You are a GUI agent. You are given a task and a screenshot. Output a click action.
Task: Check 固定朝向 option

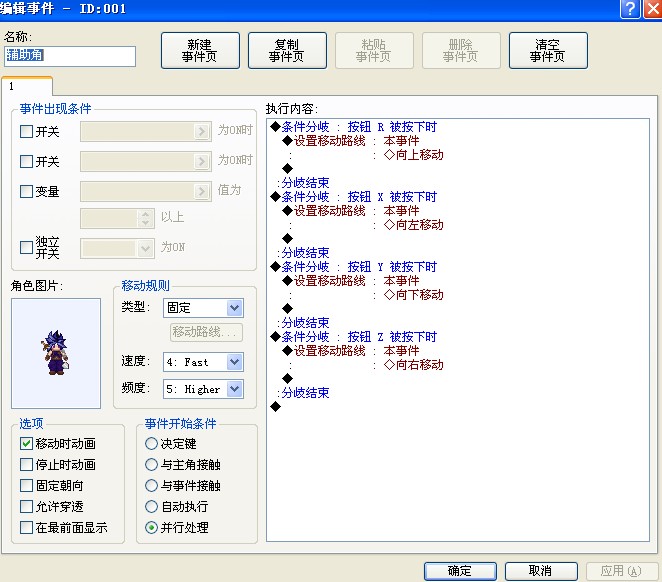(26, 485)
